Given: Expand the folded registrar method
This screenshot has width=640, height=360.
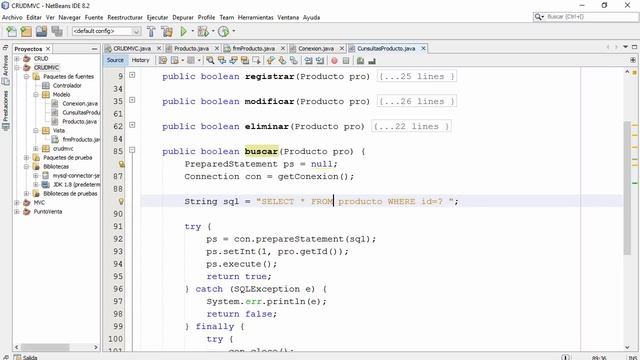Looking at the screenshot, I should pyautogui.click(x=132, y=75).
